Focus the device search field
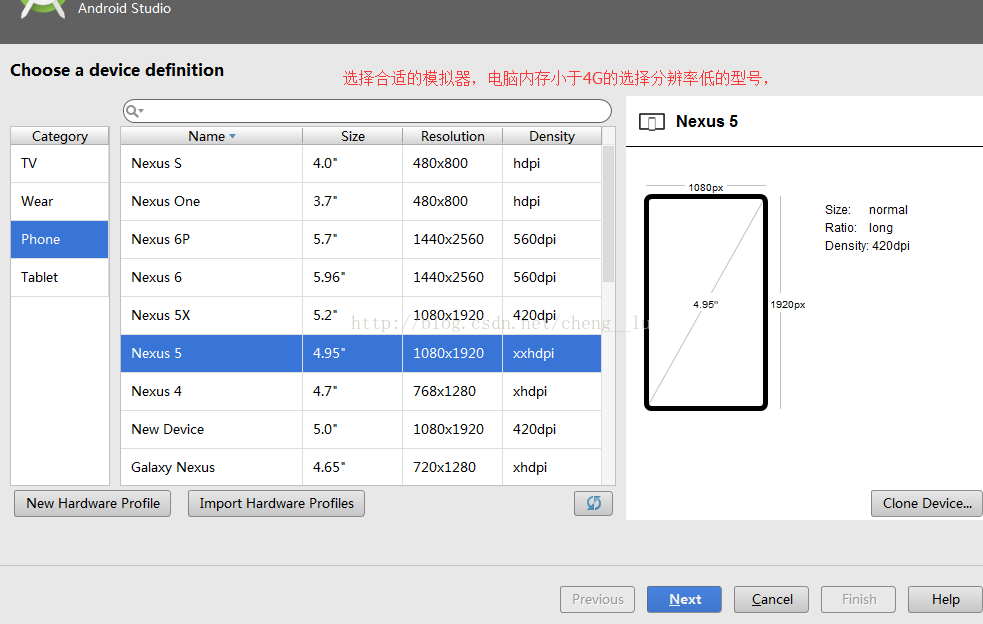The image size is (983, 624). click(367, 111)
